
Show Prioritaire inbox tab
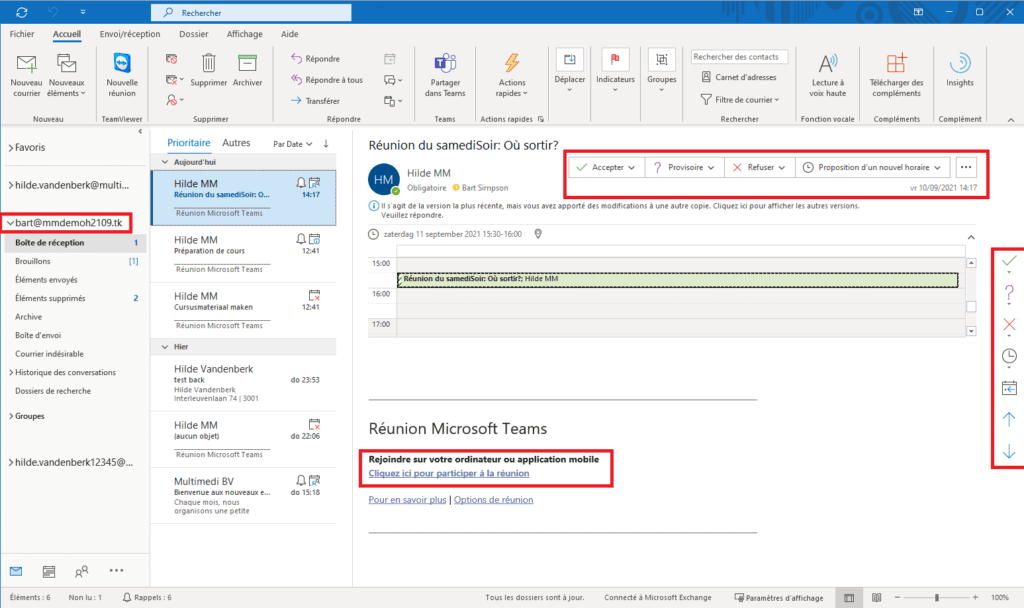(x=189, y=143)
